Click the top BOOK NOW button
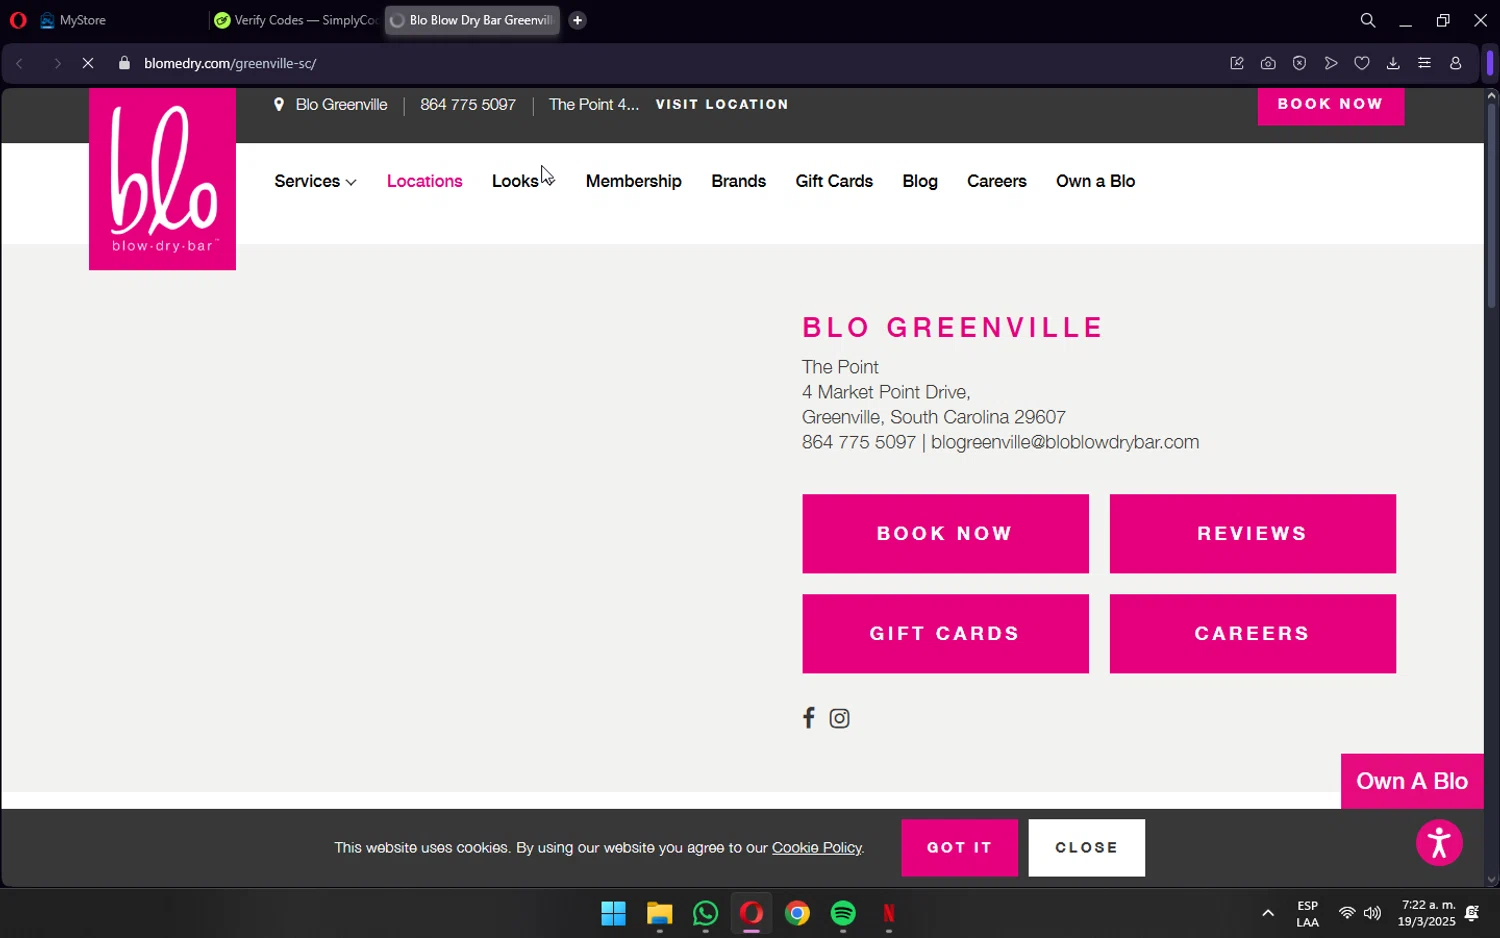 tap(1330, 105)
